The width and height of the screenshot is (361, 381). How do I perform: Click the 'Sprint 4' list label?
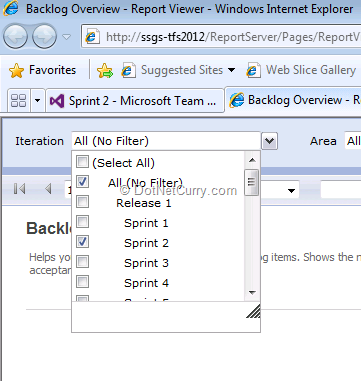pyautogui.click(x=146, y=283)
